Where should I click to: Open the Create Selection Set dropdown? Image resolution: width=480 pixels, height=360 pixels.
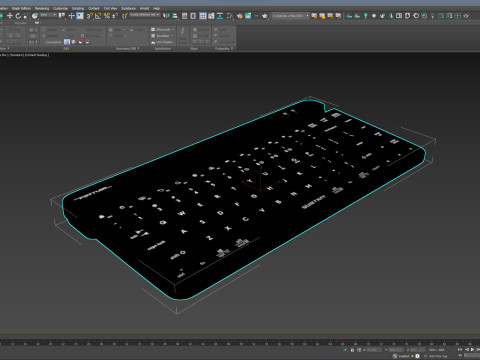pos(144,15)
